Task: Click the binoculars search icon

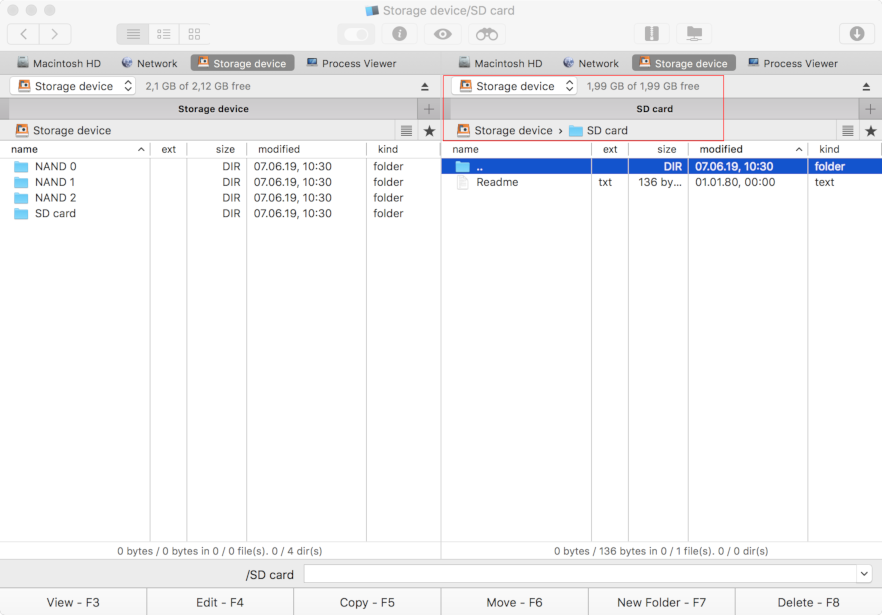Action: point(487,34)
